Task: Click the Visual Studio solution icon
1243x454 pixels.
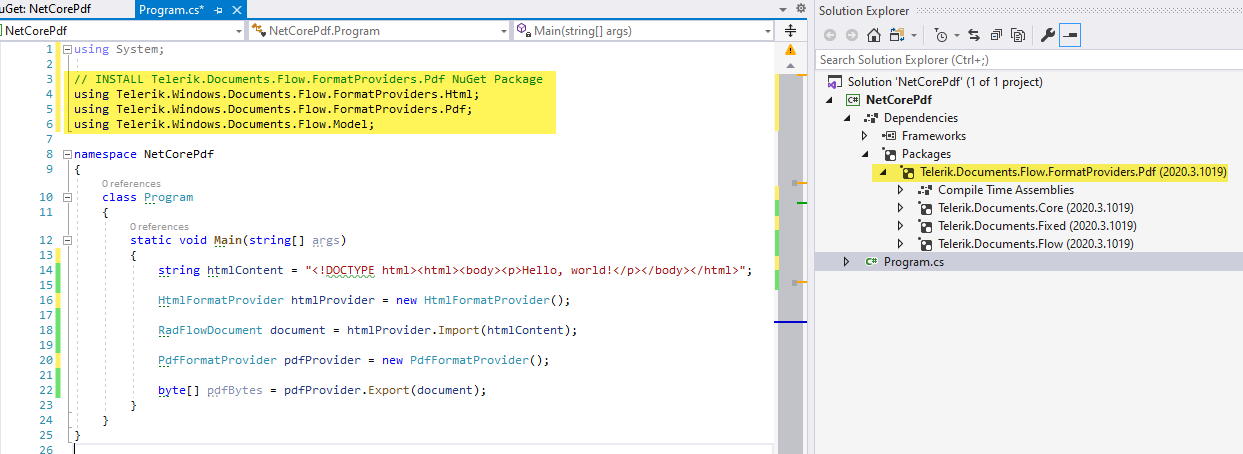Action: 835,82
